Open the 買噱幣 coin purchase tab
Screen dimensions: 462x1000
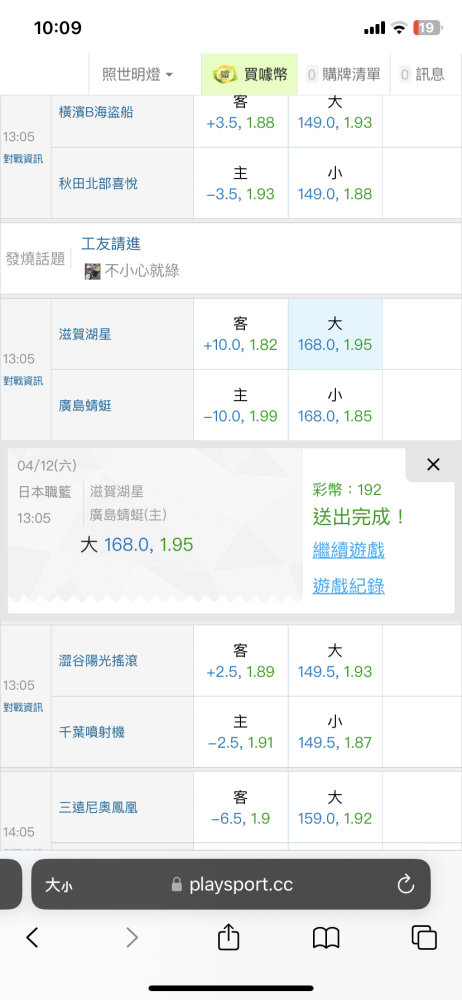point(249,75)
